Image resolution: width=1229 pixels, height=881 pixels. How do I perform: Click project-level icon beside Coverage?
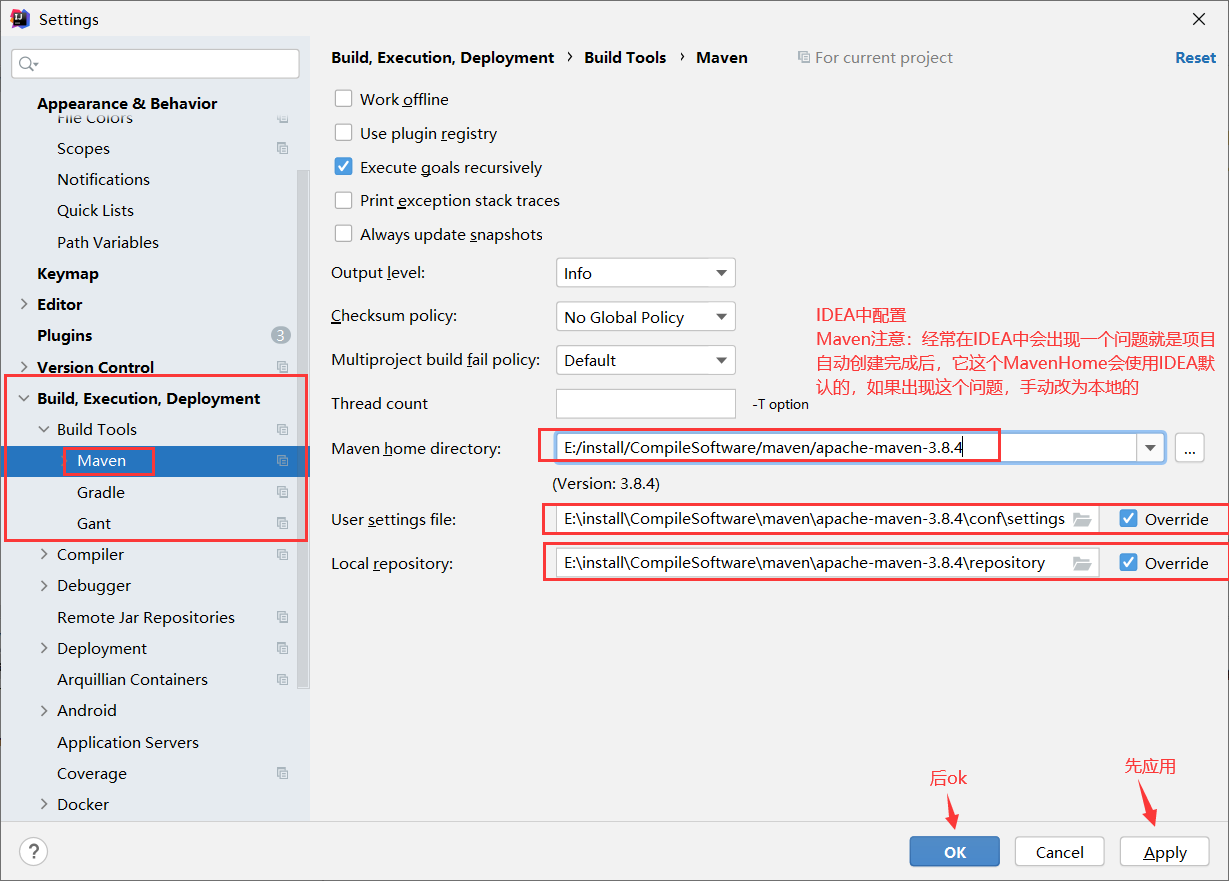[x=282, y=773]
